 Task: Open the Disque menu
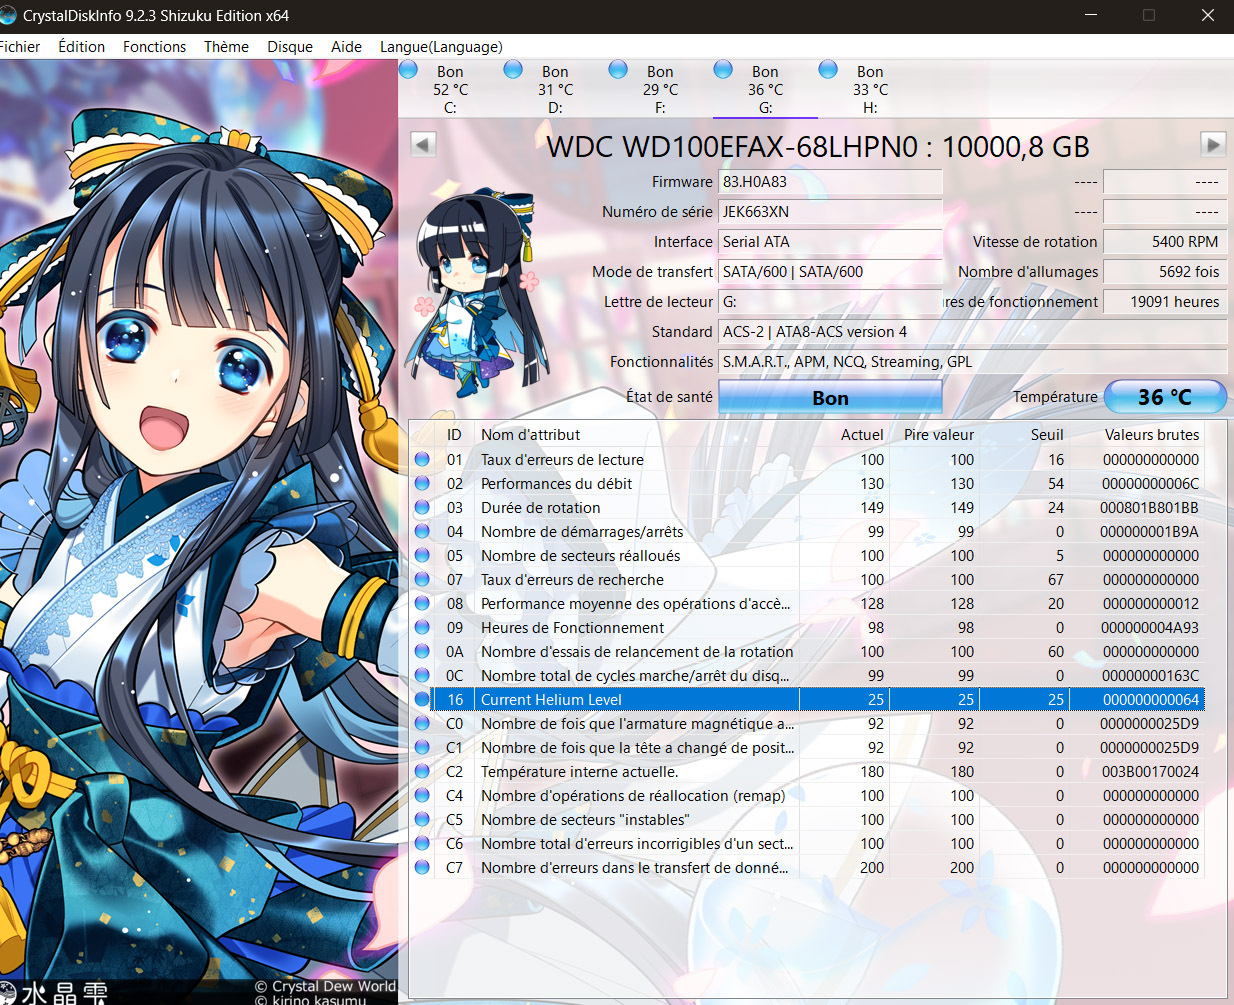pyautogui.click(x=290, y=47)
